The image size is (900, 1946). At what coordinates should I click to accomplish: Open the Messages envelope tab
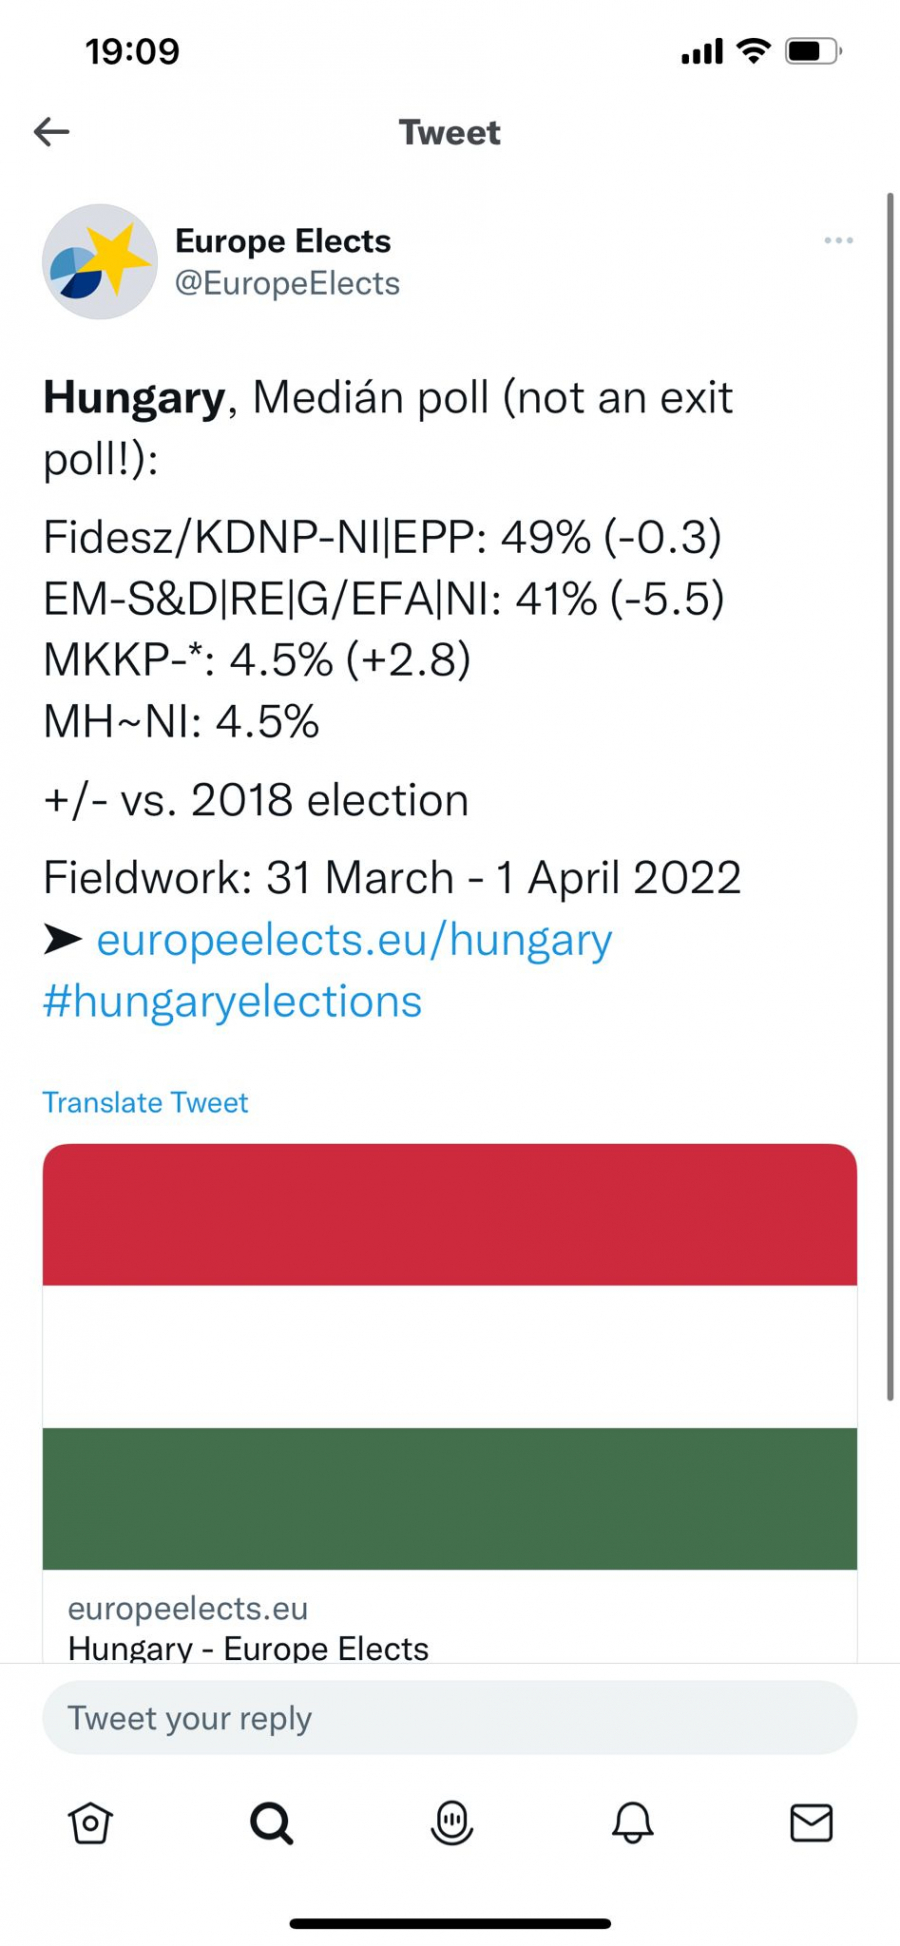point(811,1822)
